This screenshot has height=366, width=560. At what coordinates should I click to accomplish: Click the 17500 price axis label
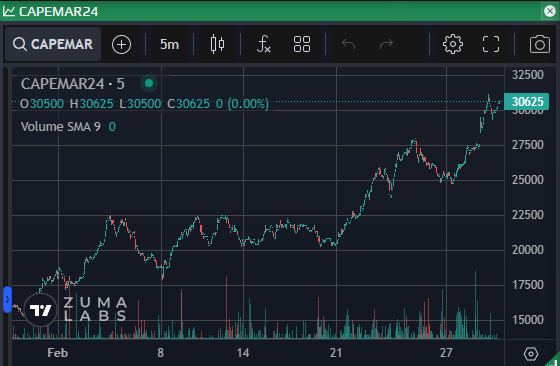click(528, 285)
